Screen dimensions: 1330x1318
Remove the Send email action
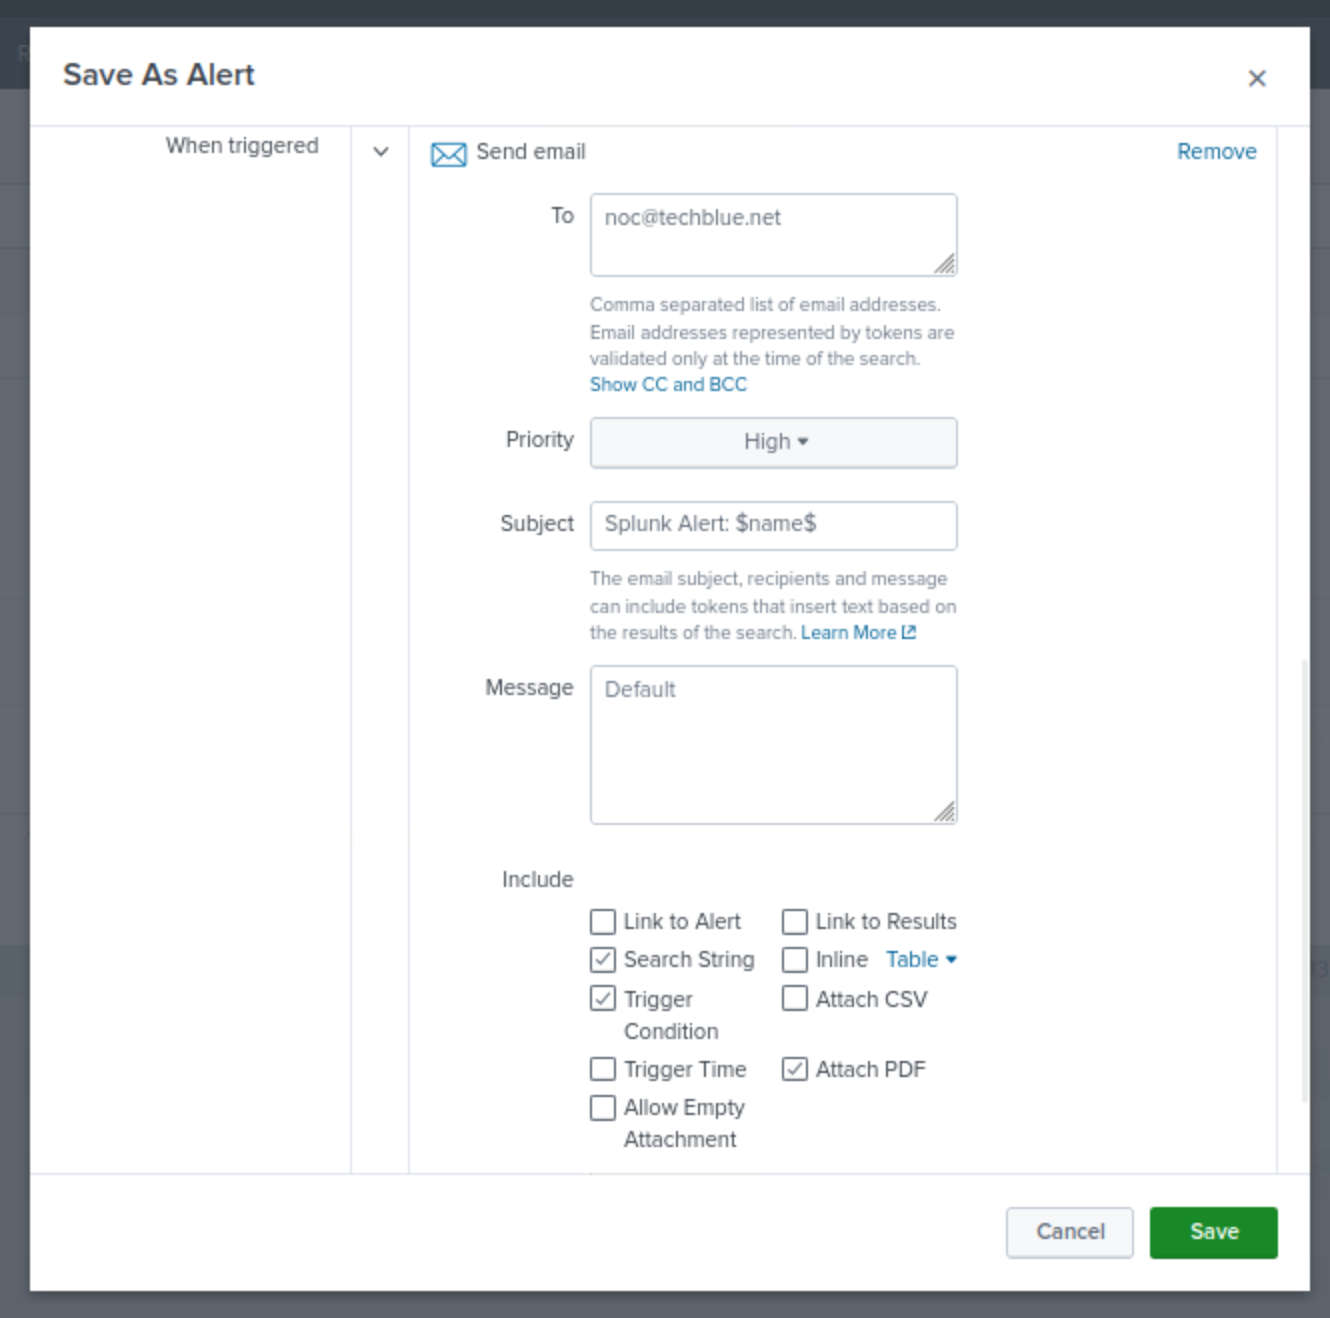pyautogui.click(x=1216, y=152)
